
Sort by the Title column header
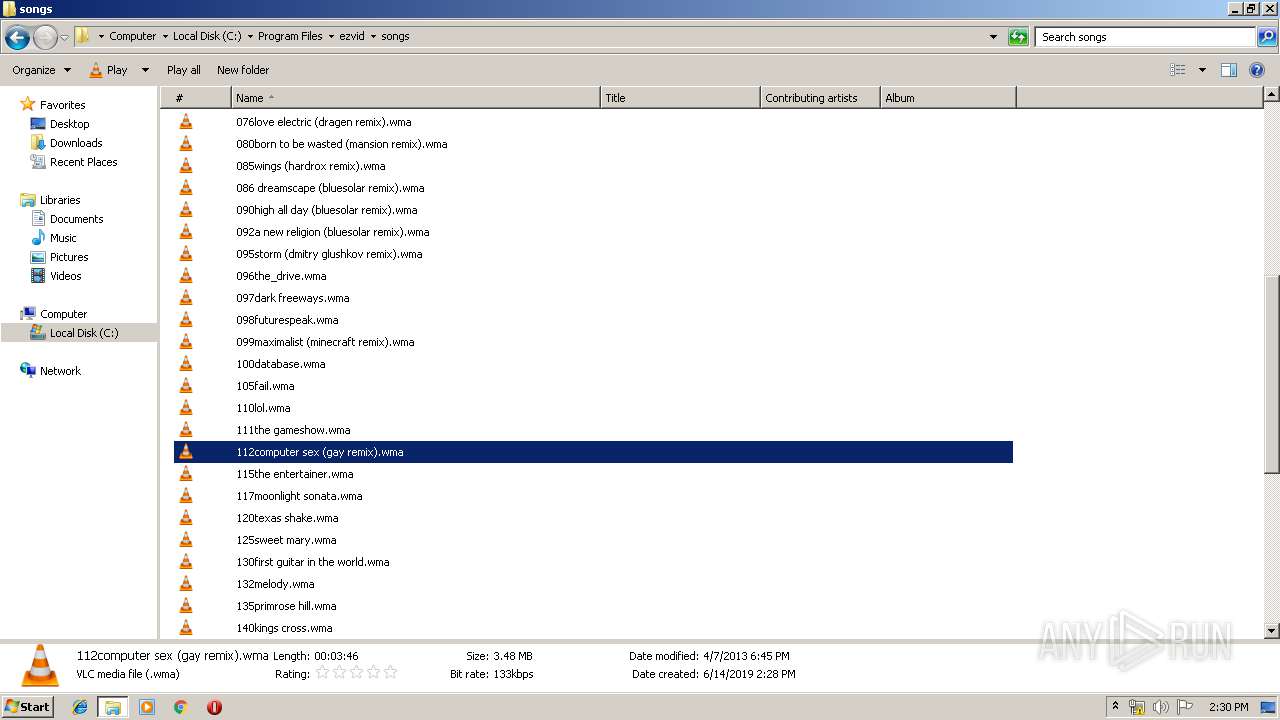click(680, 98)
